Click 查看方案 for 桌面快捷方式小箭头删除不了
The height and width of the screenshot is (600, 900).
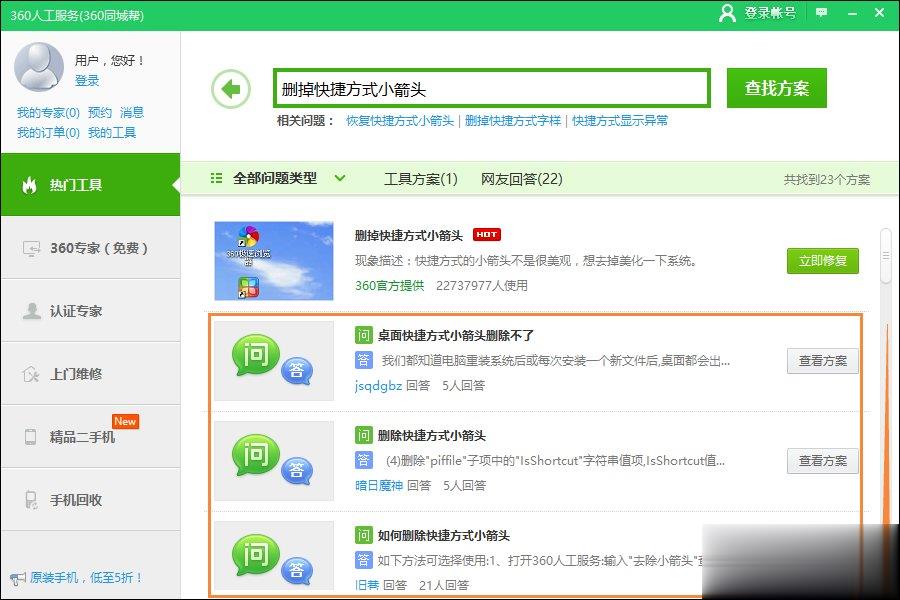coord(823,361)
